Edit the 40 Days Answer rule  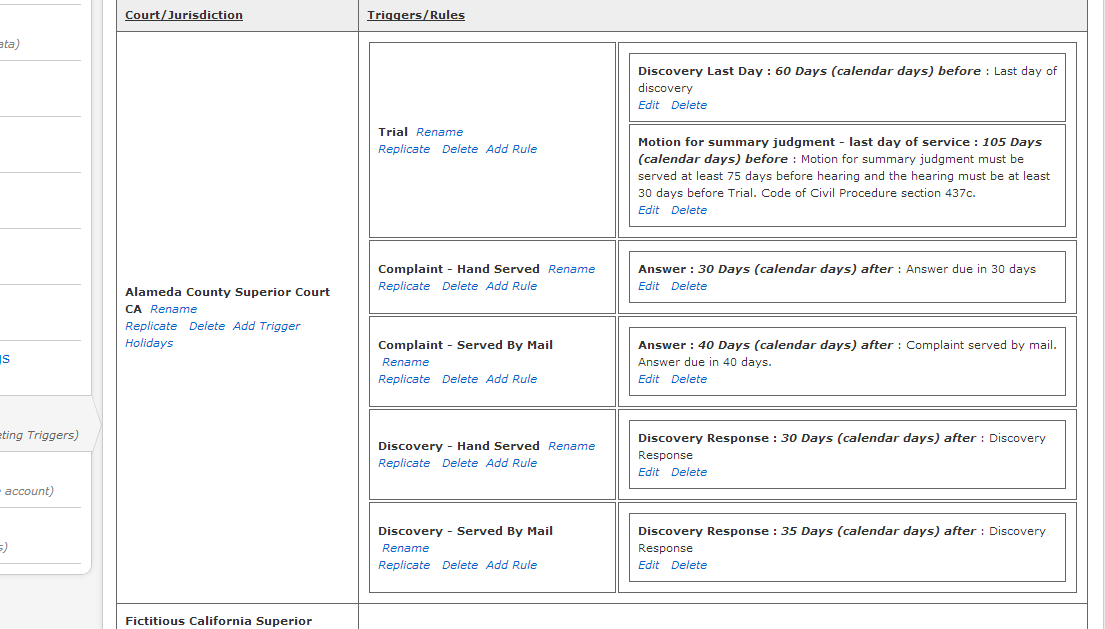tap(648, 379)
